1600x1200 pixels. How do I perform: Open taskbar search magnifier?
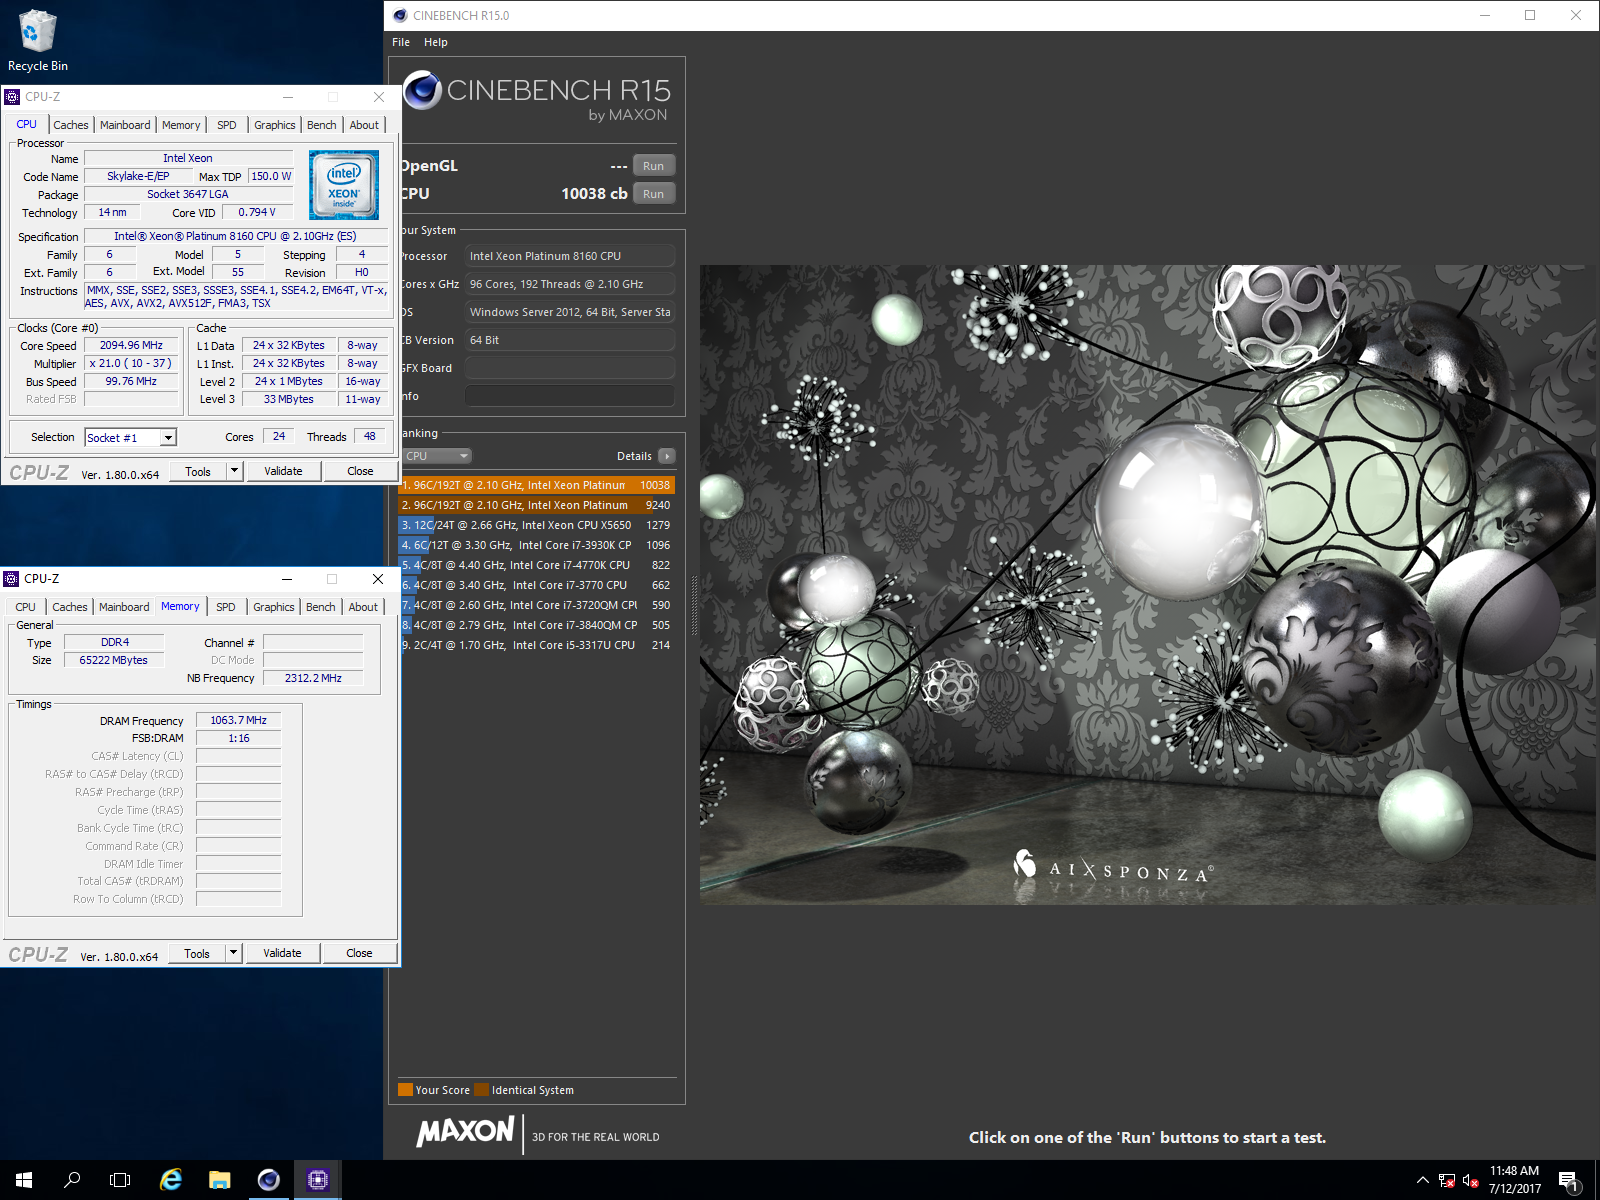(72, 1180)
